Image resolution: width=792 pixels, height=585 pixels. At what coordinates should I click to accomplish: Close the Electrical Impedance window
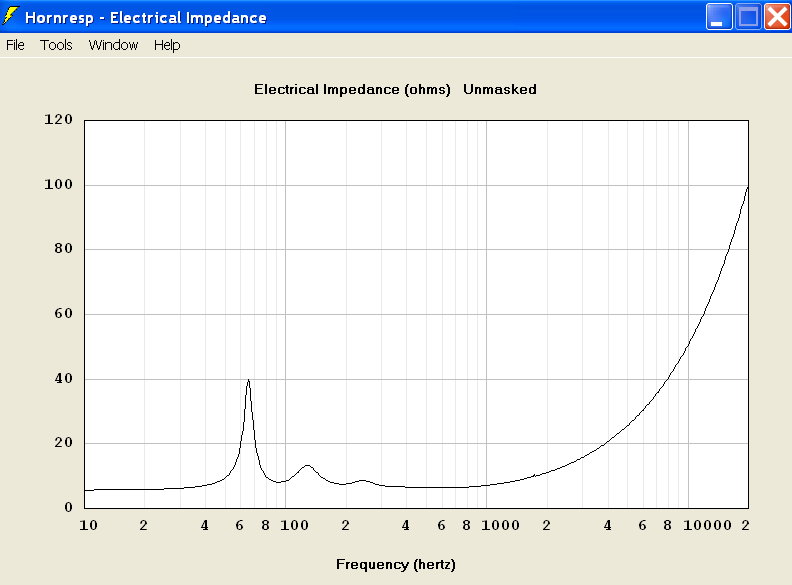tap(777, 17)
